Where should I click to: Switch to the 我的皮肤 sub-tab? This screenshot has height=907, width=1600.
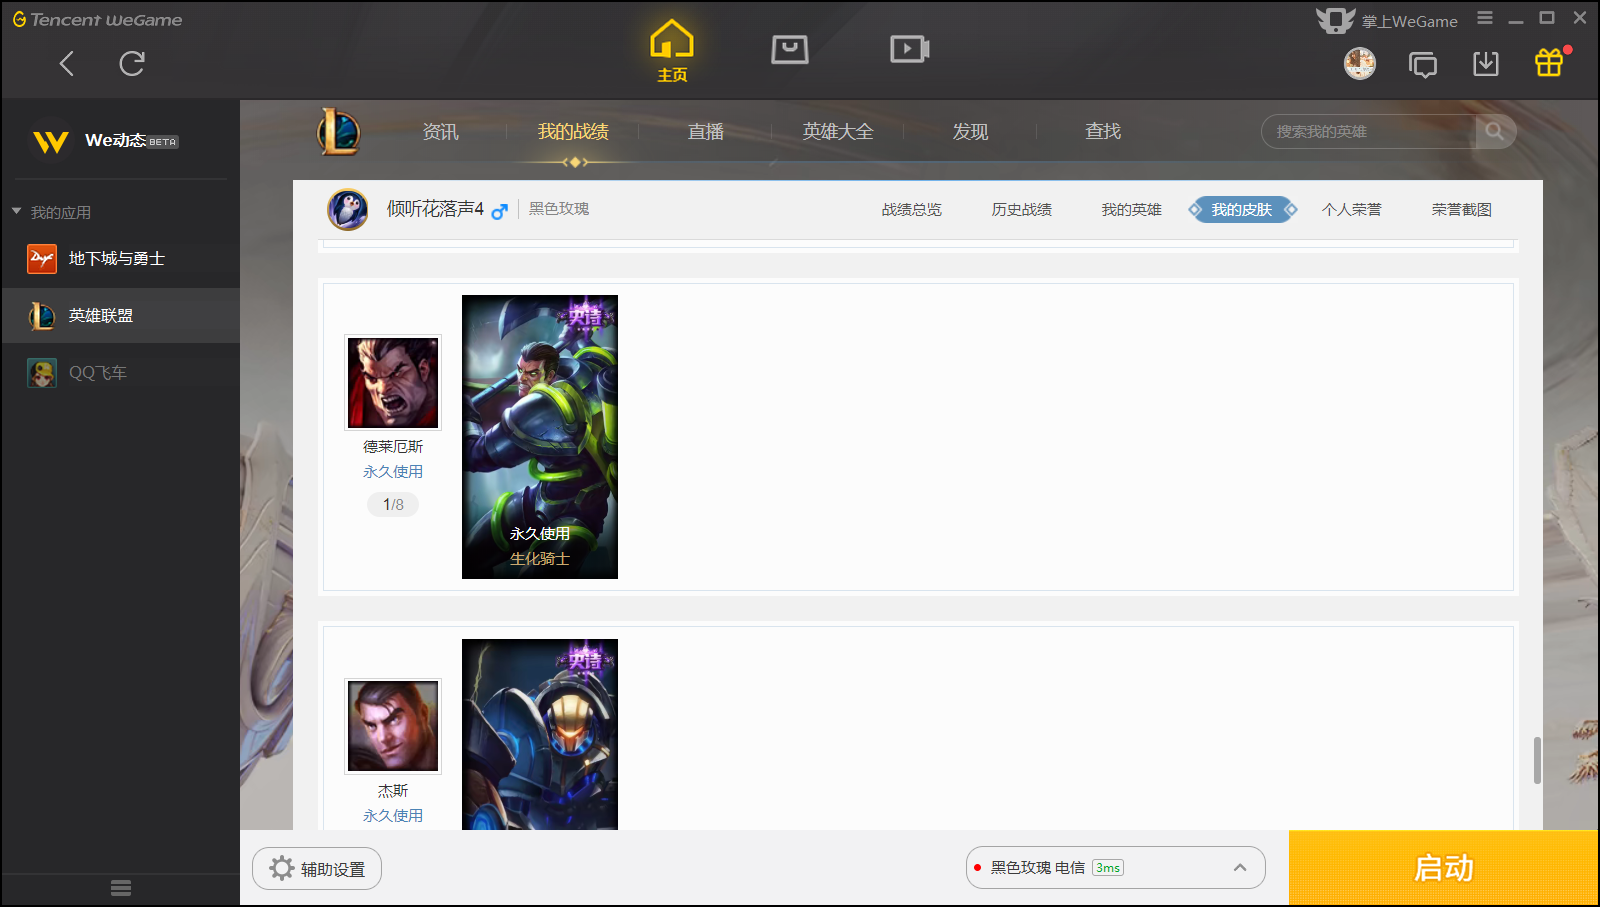tap(1242, 210)
